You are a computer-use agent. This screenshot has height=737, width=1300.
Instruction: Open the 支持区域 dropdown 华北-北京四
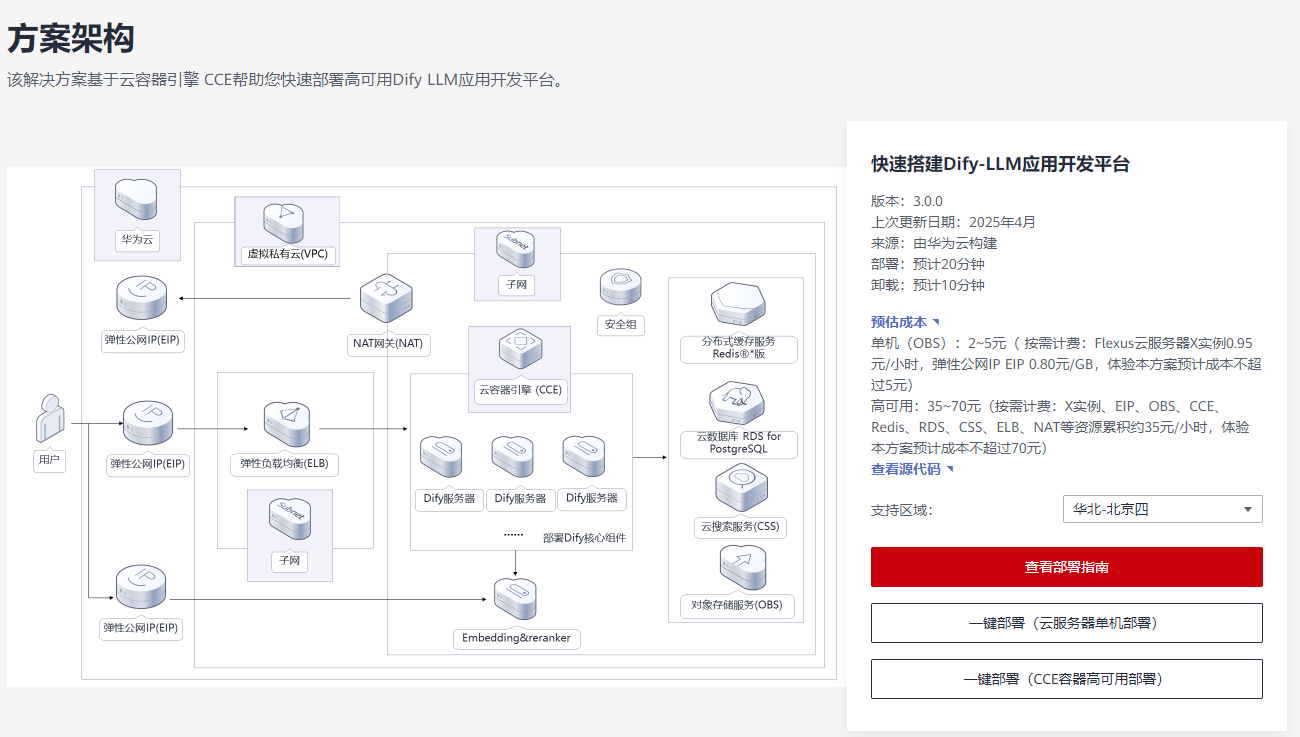[x=1162, y=509]
